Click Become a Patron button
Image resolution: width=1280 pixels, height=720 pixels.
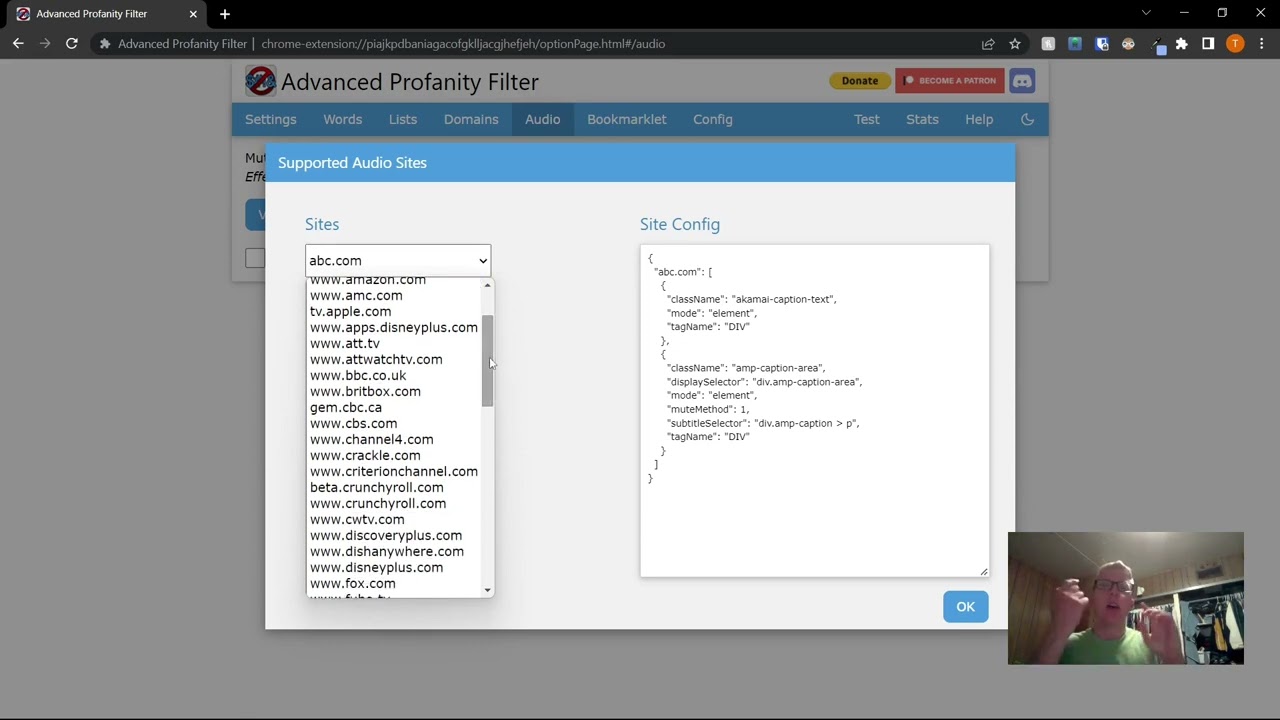(950, 81)
